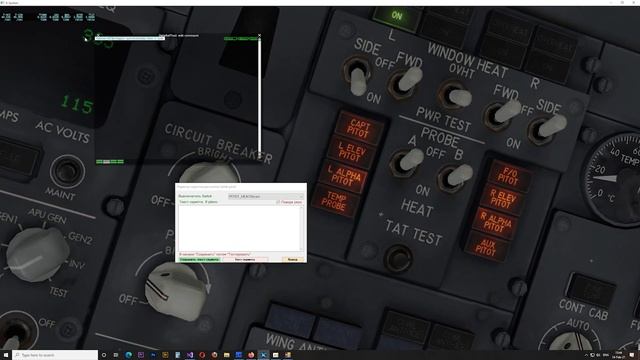The image size is (640, 360).
Task: Open Task View on the taskbar
Action: pyautogui.click(x=116, y=355)
